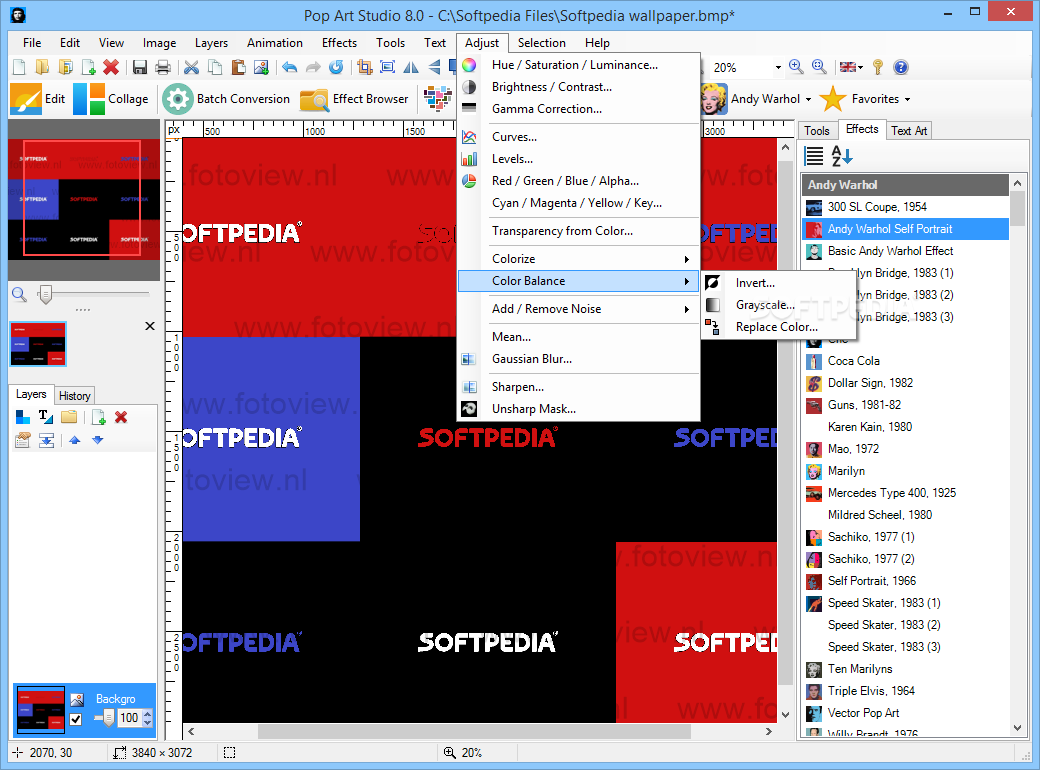The width and height of the screenshot is (1040, 770).
Task: Select Coca Cola effect in list
Action: tap(906, 361)
